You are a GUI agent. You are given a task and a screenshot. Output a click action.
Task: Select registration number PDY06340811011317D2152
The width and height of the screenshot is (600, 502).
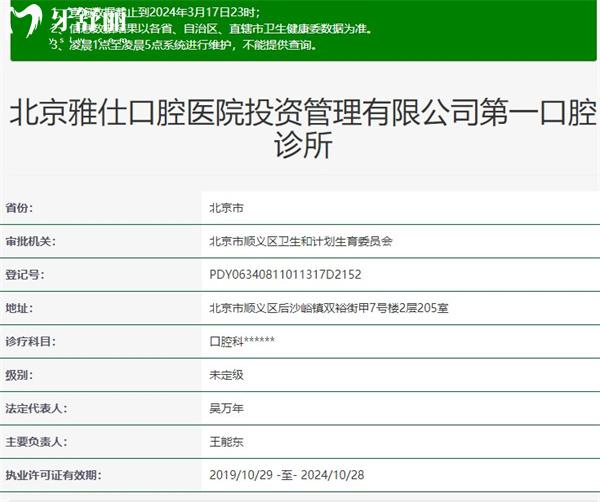pyautogui.click(x=285, y=275)
